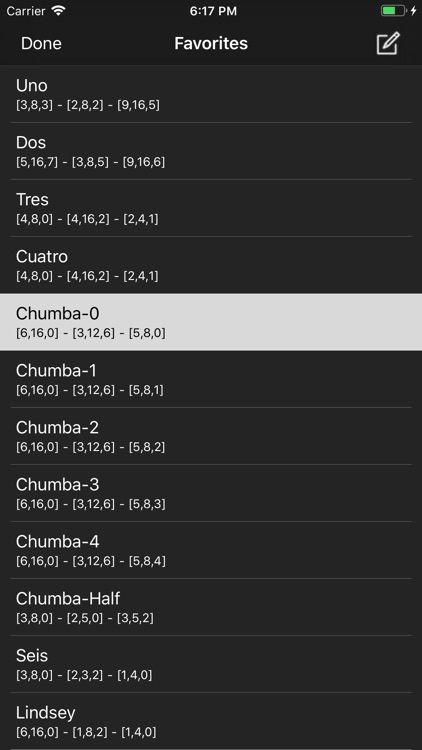Tap the charging bolt icon

coord(413,11)
